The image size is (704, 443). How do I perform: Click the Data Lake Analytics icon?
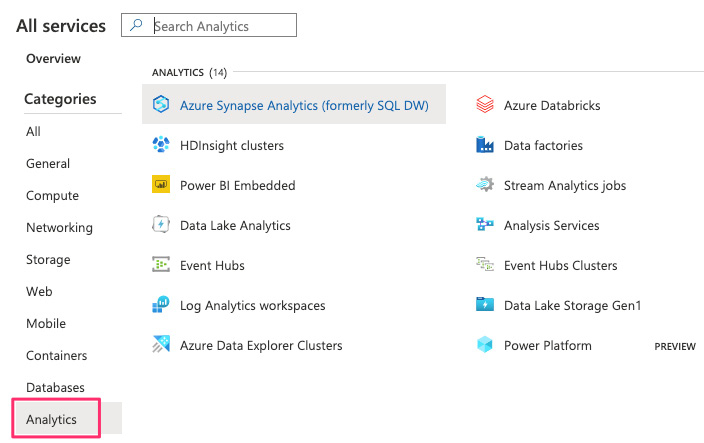pos(161,224)
